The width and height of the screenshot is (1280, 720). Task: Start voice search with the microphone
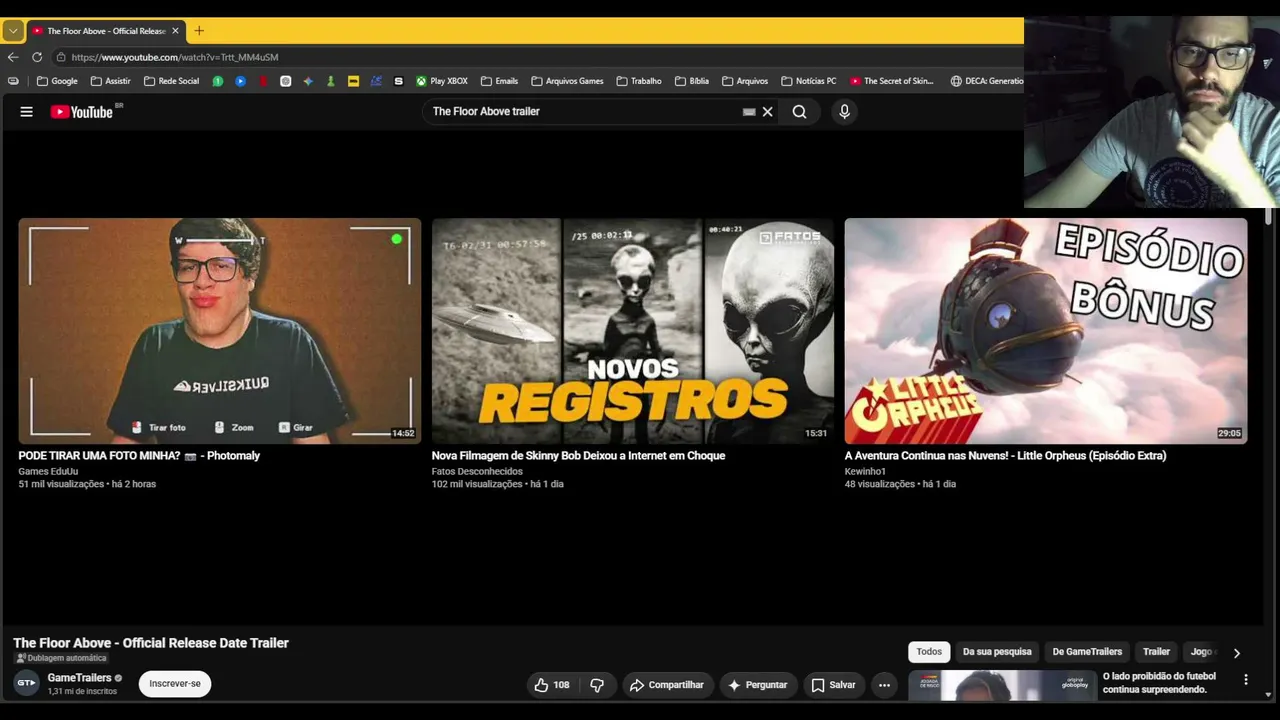pos(844,112)
